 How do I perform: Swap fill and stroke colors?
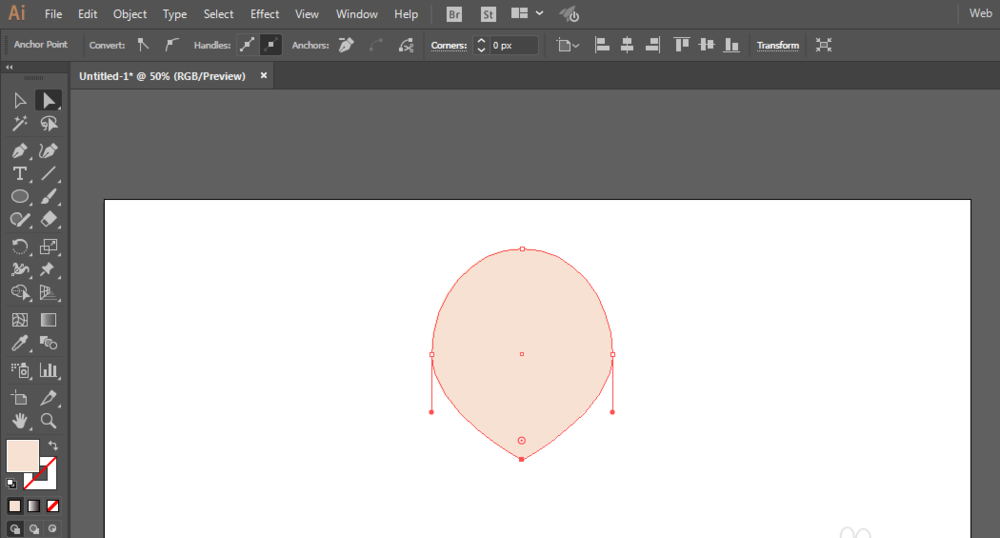point(53,446)
